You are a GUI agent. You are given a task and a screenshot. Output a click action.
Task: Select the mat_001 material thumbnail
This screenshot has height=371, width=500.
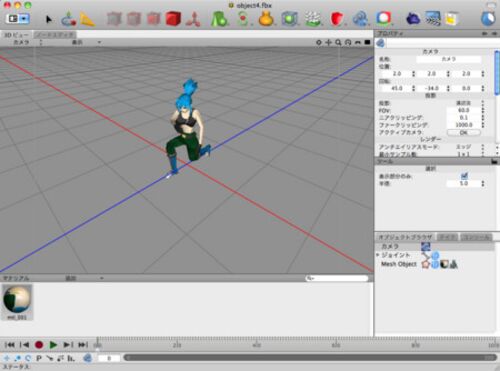tap(17, 302)
